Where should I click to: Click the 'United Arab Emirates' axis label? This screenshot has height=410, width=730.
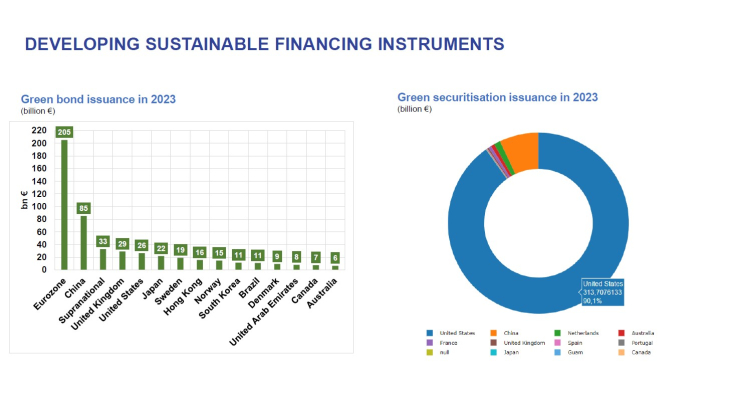point(264,312)
